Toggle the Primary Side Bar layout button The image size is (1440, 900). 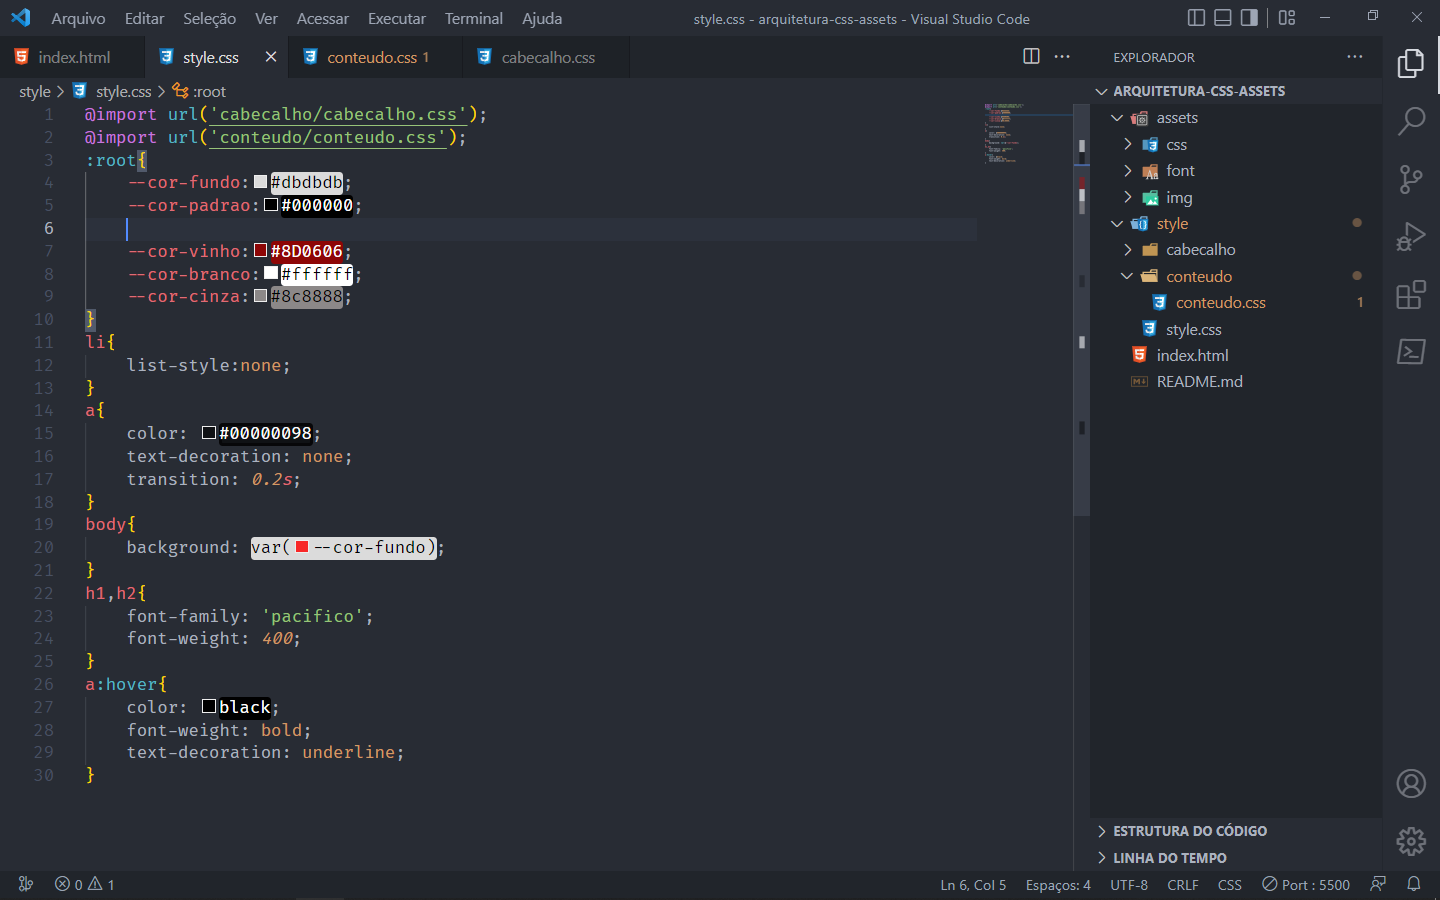pyautogui.click(x=1196, y=17)
